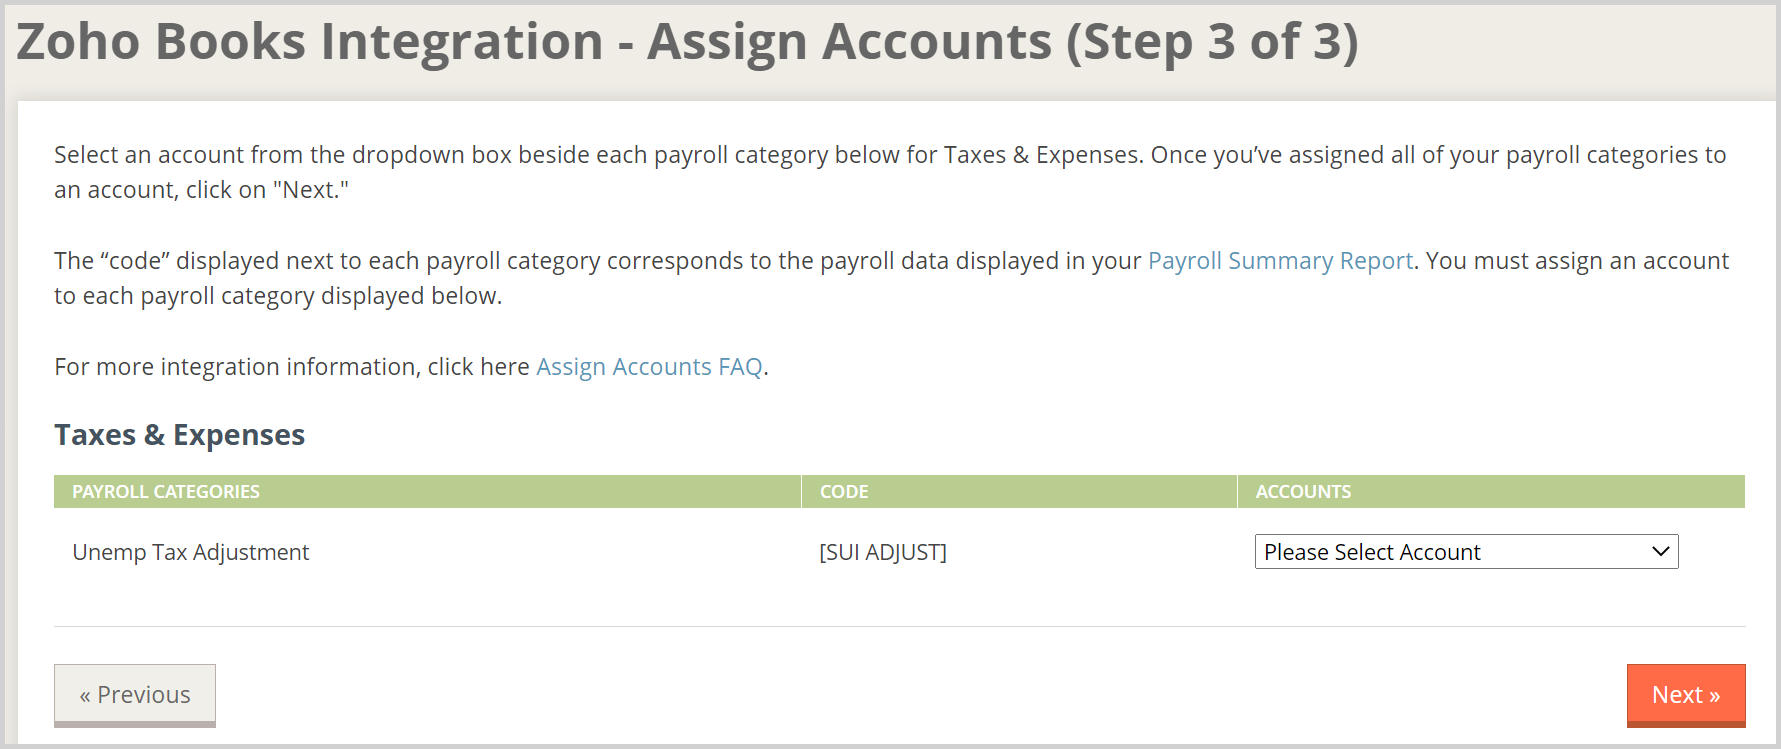Click the Unemp Tax Adjustment category label

[189, 551]
